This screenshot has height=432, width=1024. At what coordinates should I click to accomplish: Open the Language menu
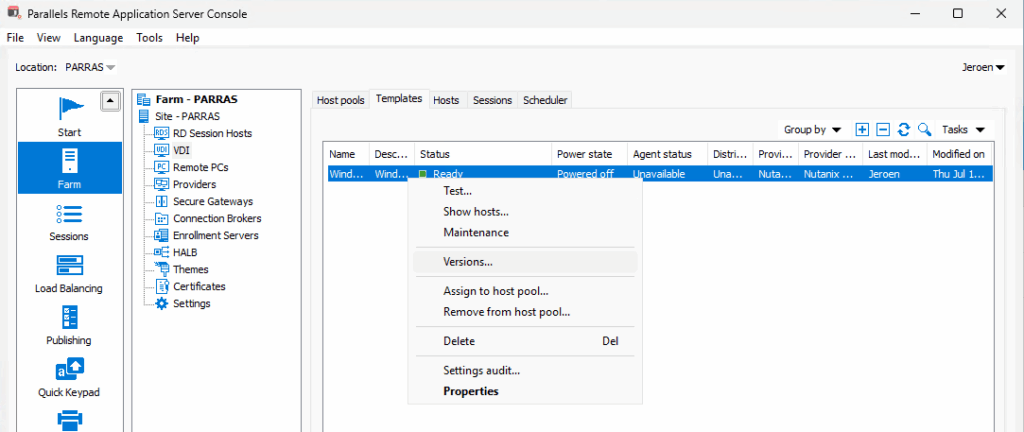[99, 38]
